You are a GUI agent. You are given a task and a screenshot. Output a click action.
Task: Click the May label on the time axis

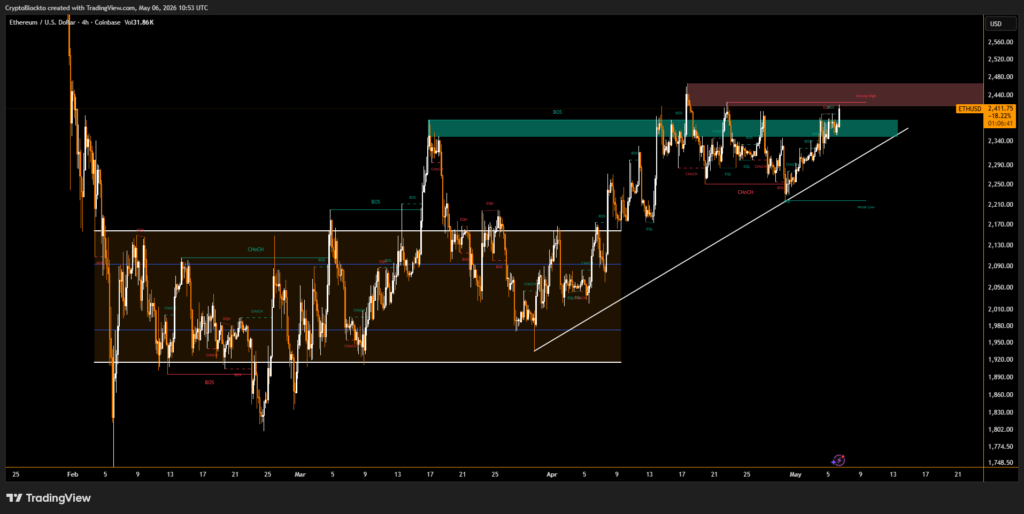(795, 475)
